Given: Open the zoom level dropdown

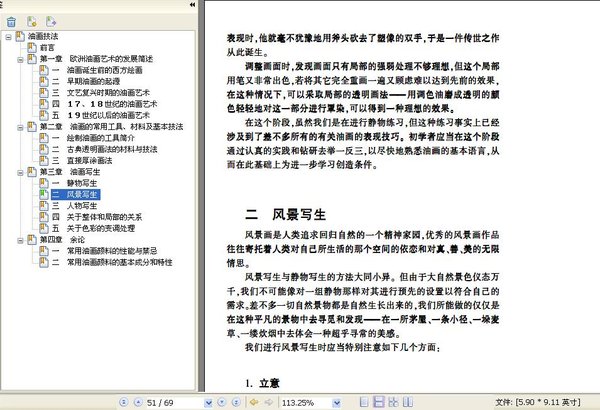Looking at the screenshot, I should (336, 402).
